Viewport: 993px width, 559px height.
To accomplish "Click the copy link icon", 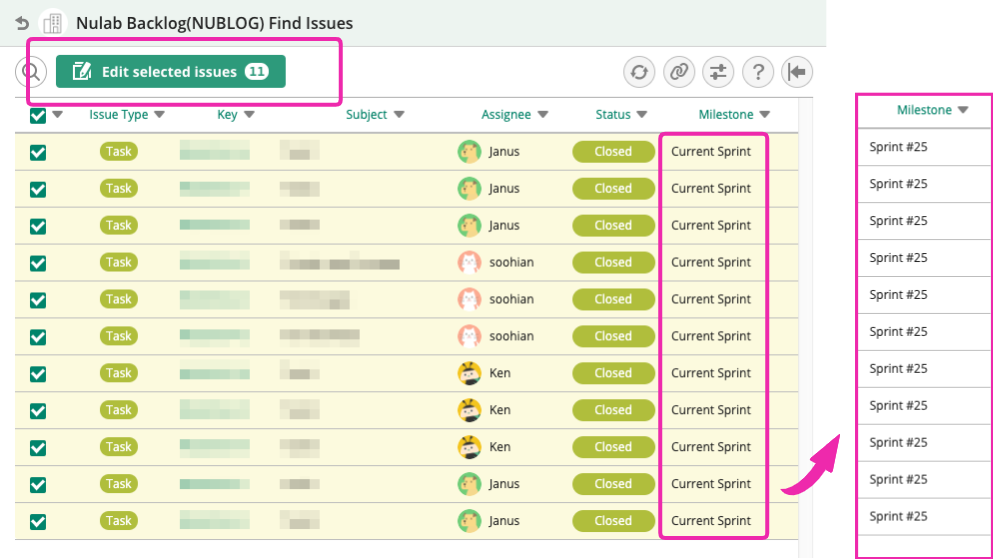I will pyautogui.click(x=679, y=72).
